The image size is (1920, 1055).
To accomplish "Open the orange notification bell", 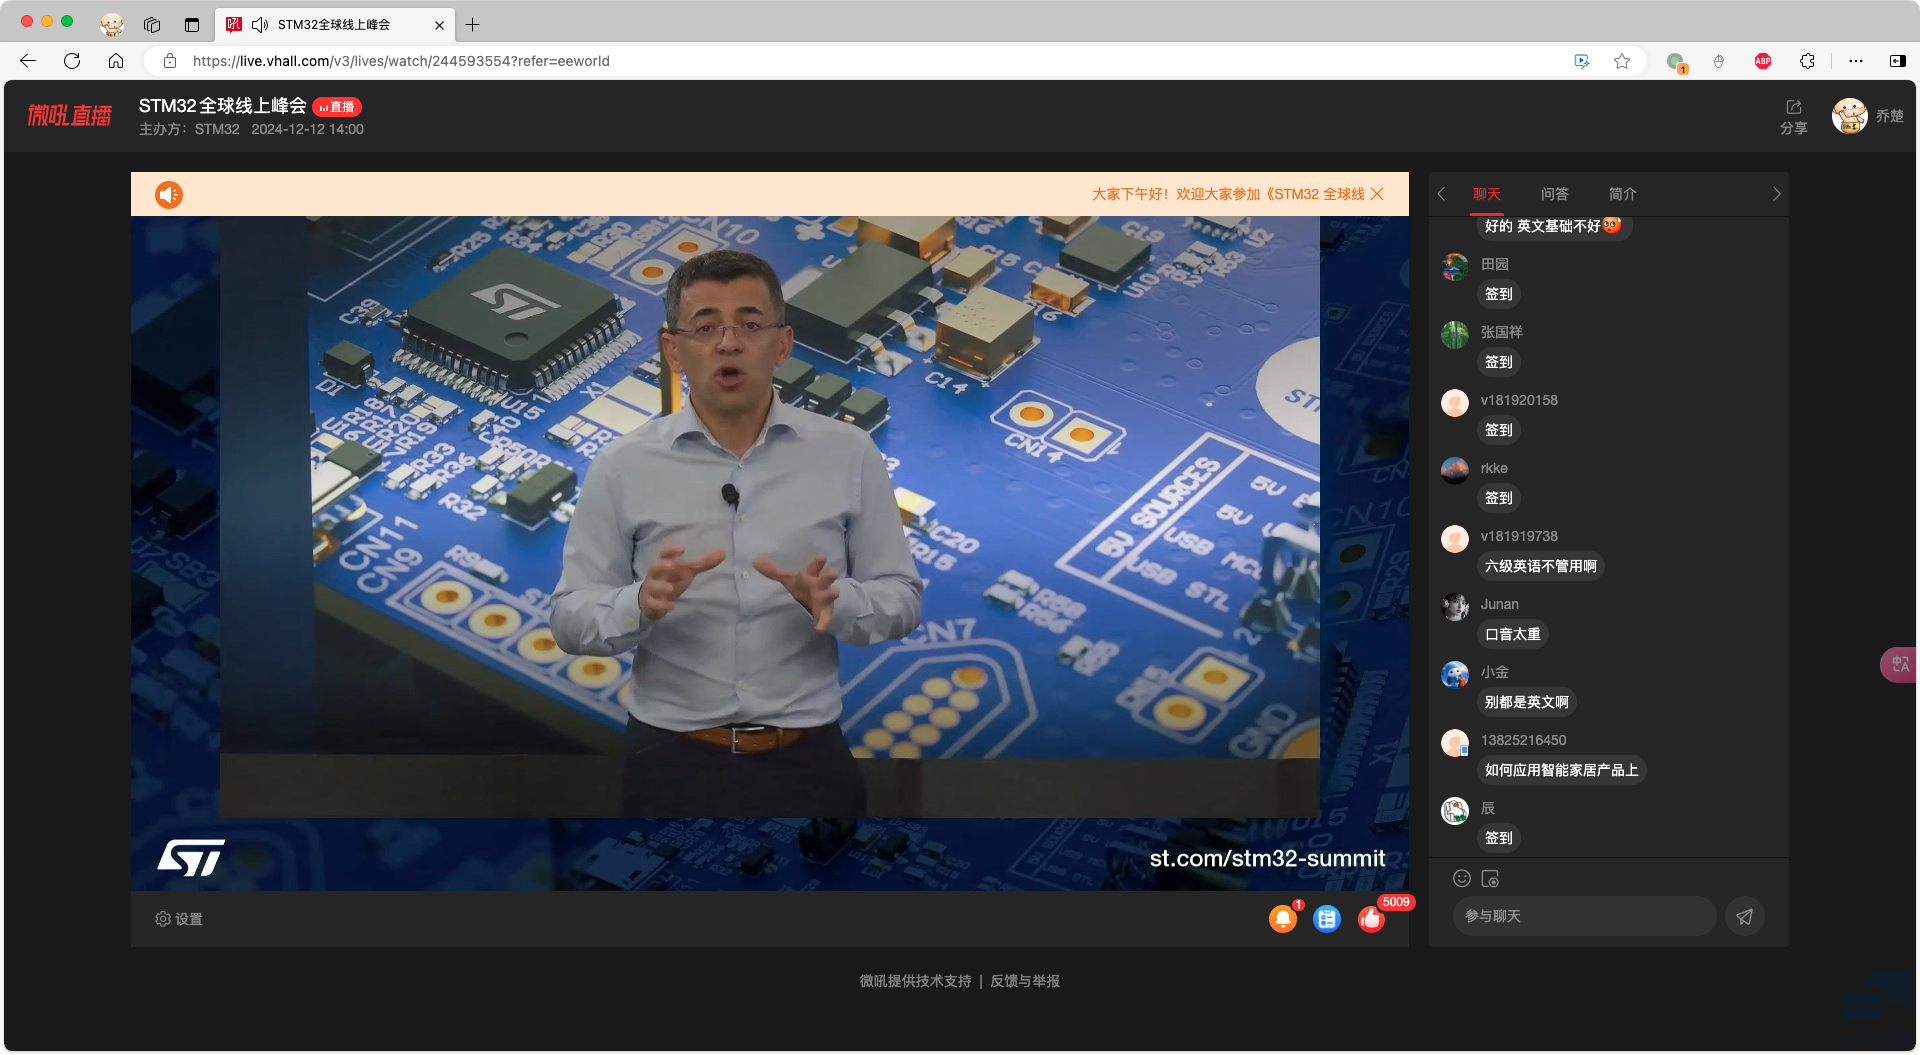I will (1283, 919).
